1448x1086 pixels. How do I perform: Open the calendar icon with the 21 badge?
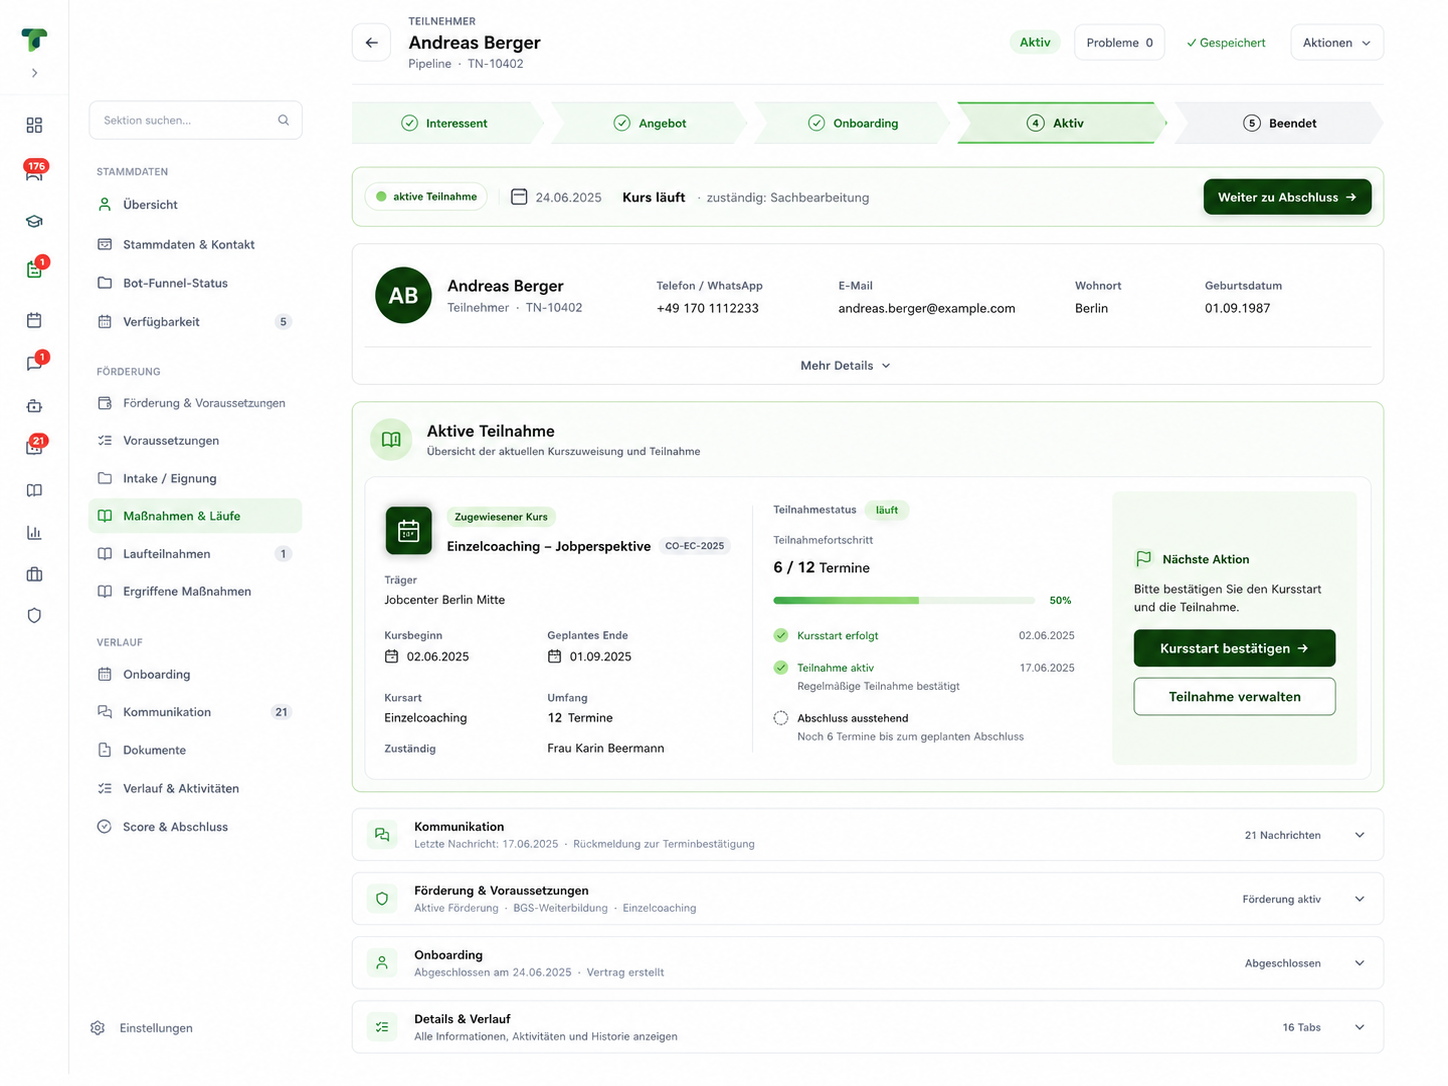click(34, 446)
